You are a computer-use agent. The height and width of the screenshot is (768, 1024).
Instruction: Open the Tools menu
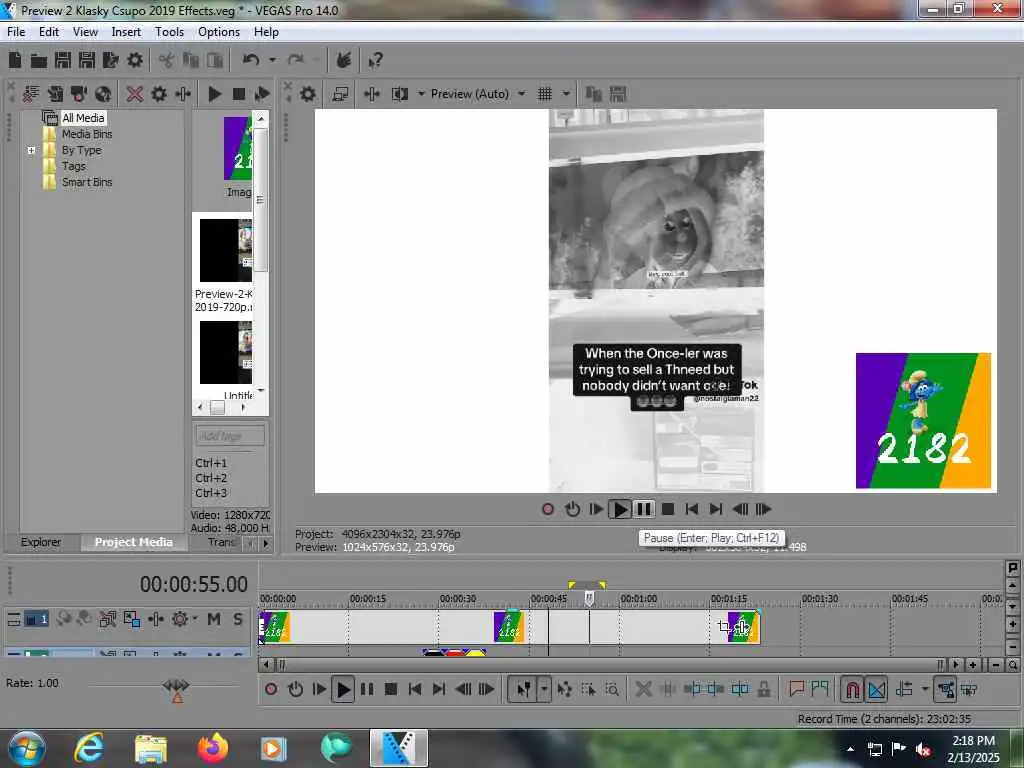(169, 32)
